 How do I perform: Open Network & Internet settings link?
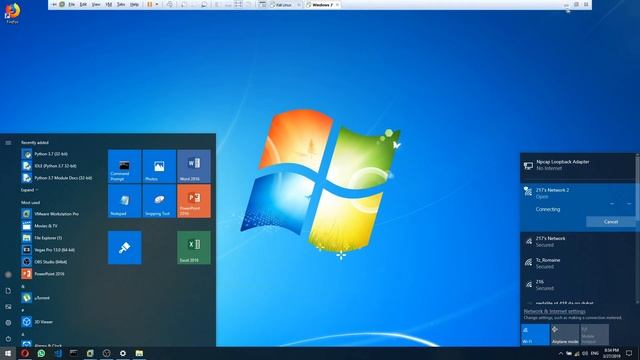[554, 311]
